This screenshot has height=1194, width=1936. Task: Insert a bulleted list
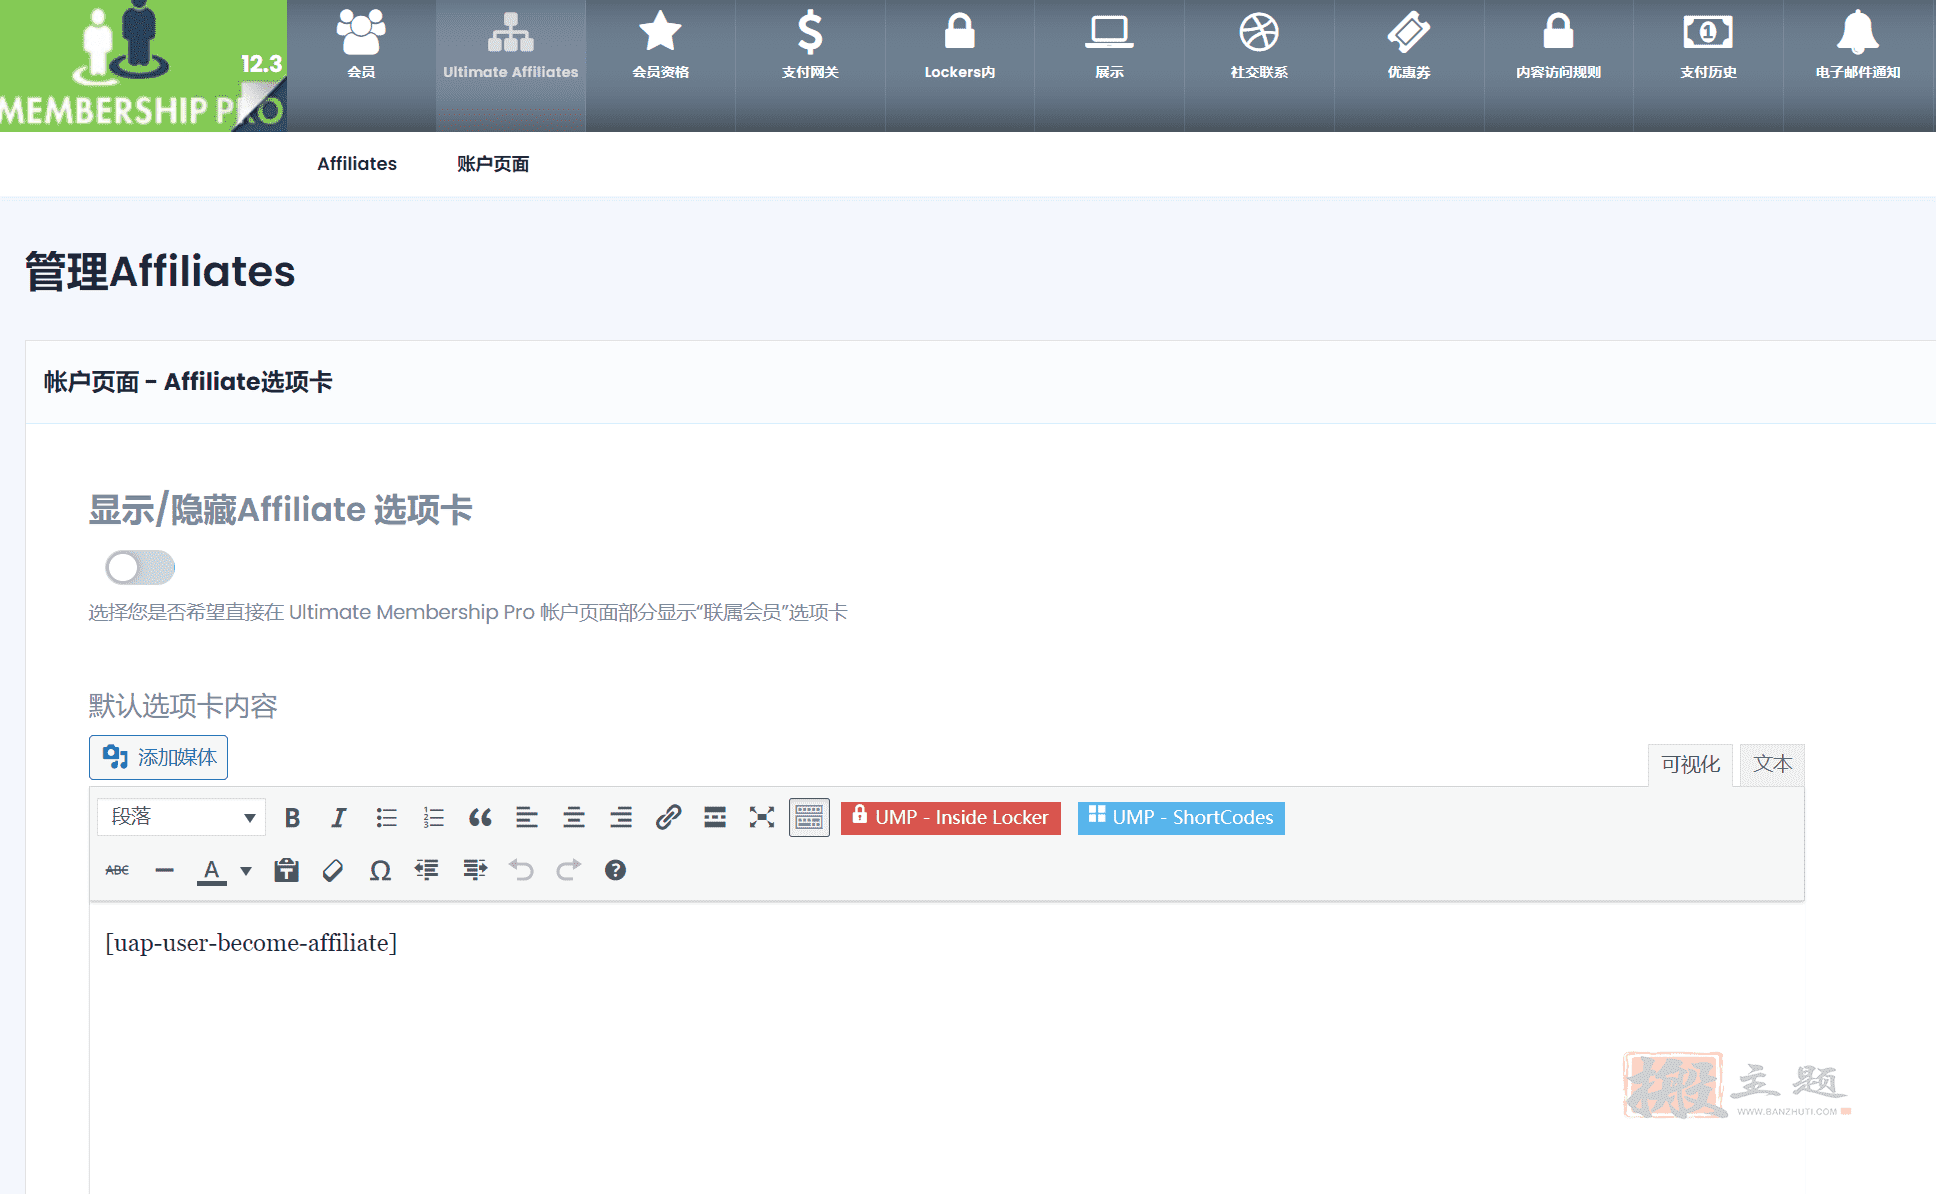click(386, 818)
